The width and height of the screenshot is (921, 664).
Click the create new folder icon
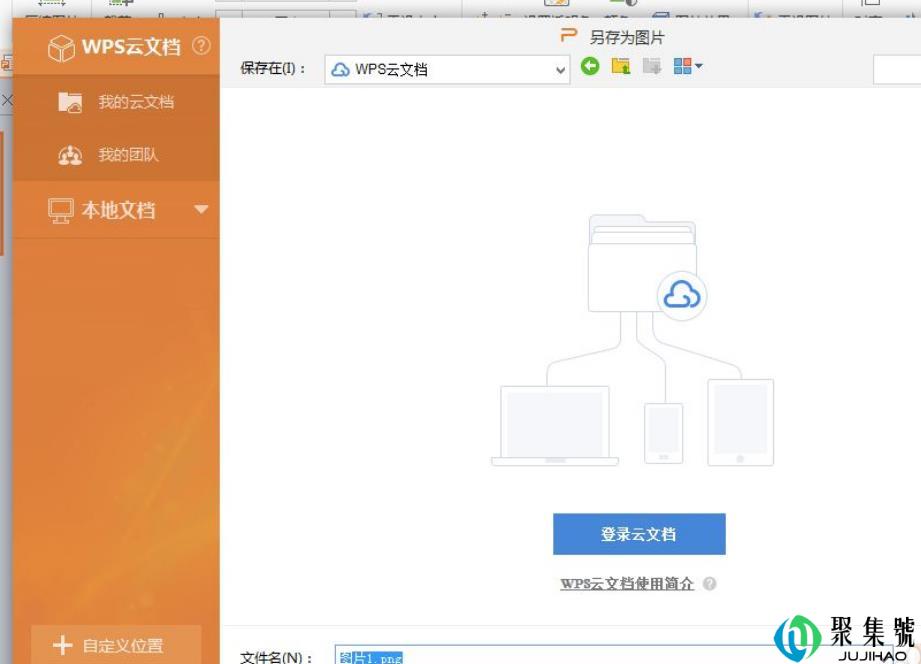click(652, 67)
